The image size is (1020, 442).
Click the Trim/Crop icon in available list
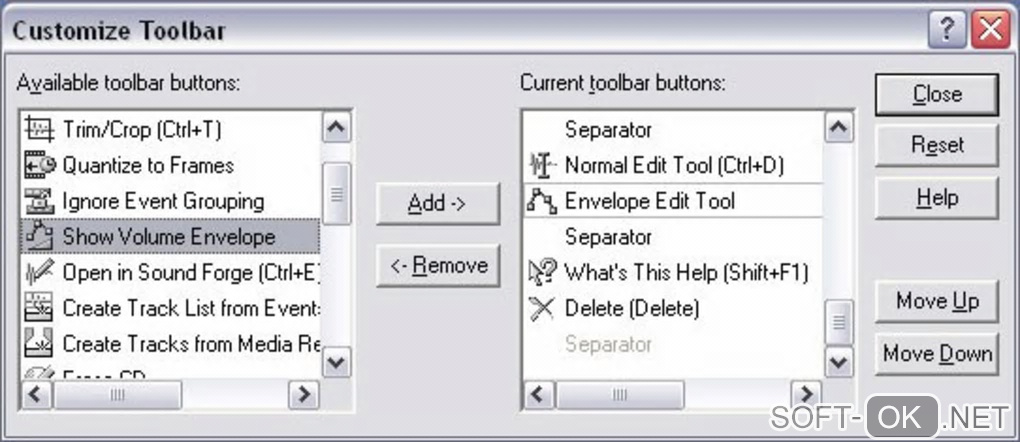point(40,130)
